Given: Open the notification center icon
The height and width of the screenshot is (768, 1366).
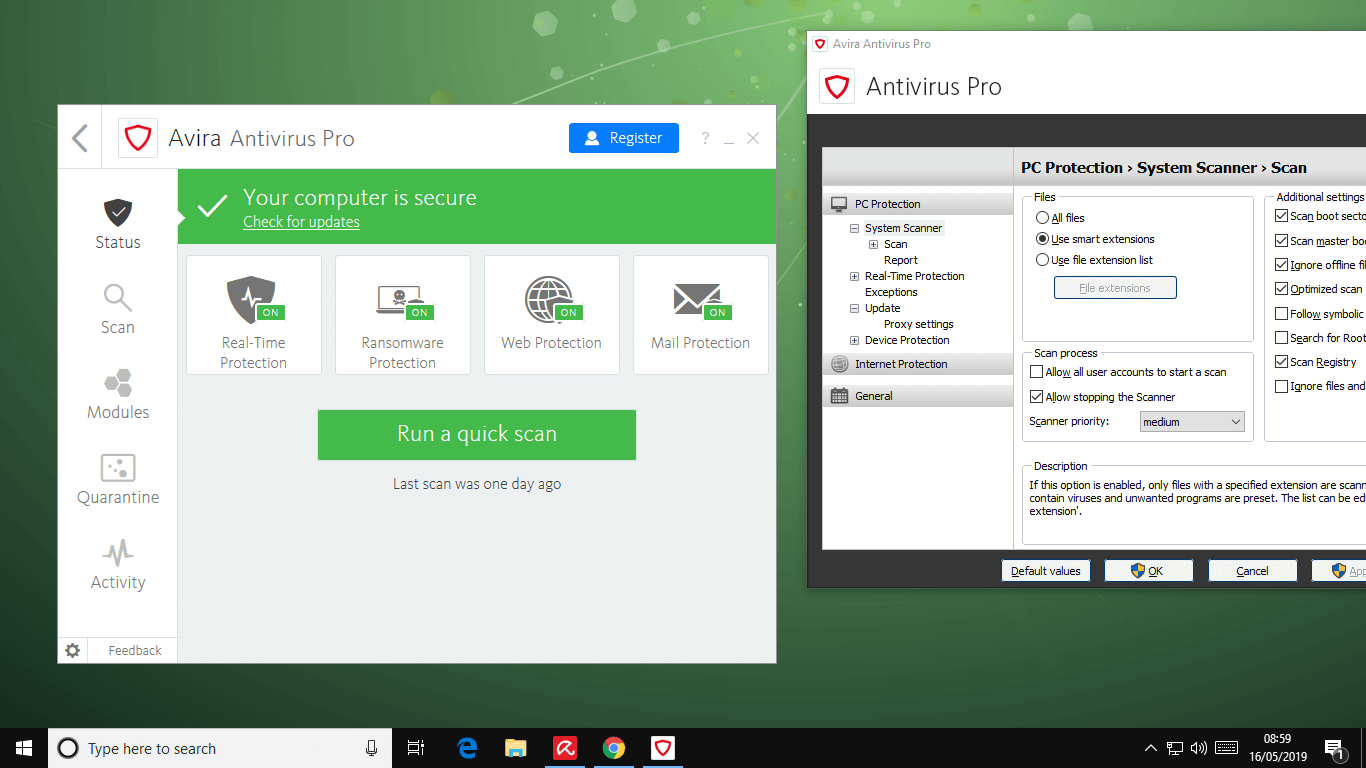Looking at the screenshot, I should [x=1333, y=748].
